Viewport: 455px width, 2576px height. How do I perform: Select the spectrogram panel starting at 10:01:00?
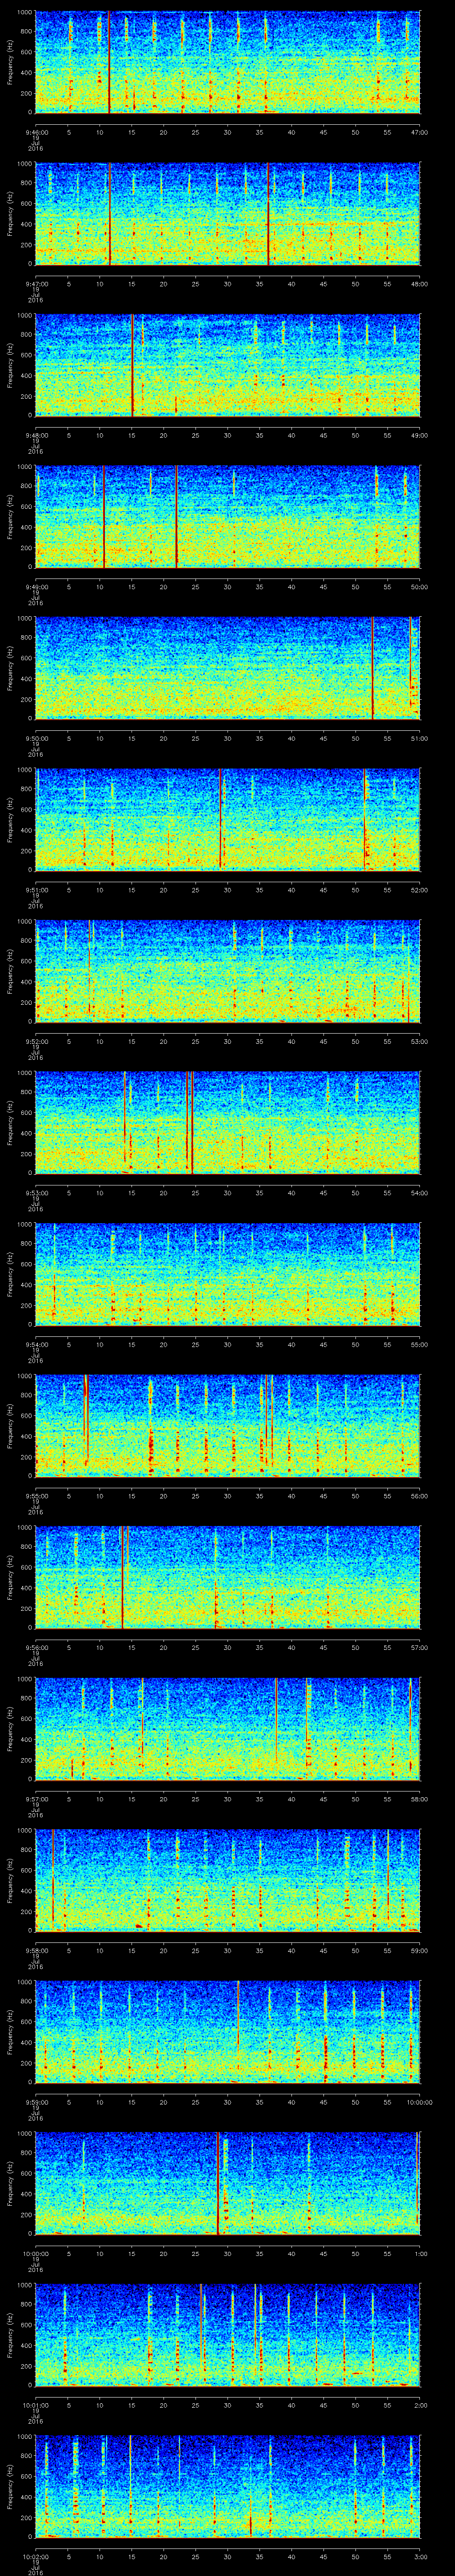(227, 2335)
